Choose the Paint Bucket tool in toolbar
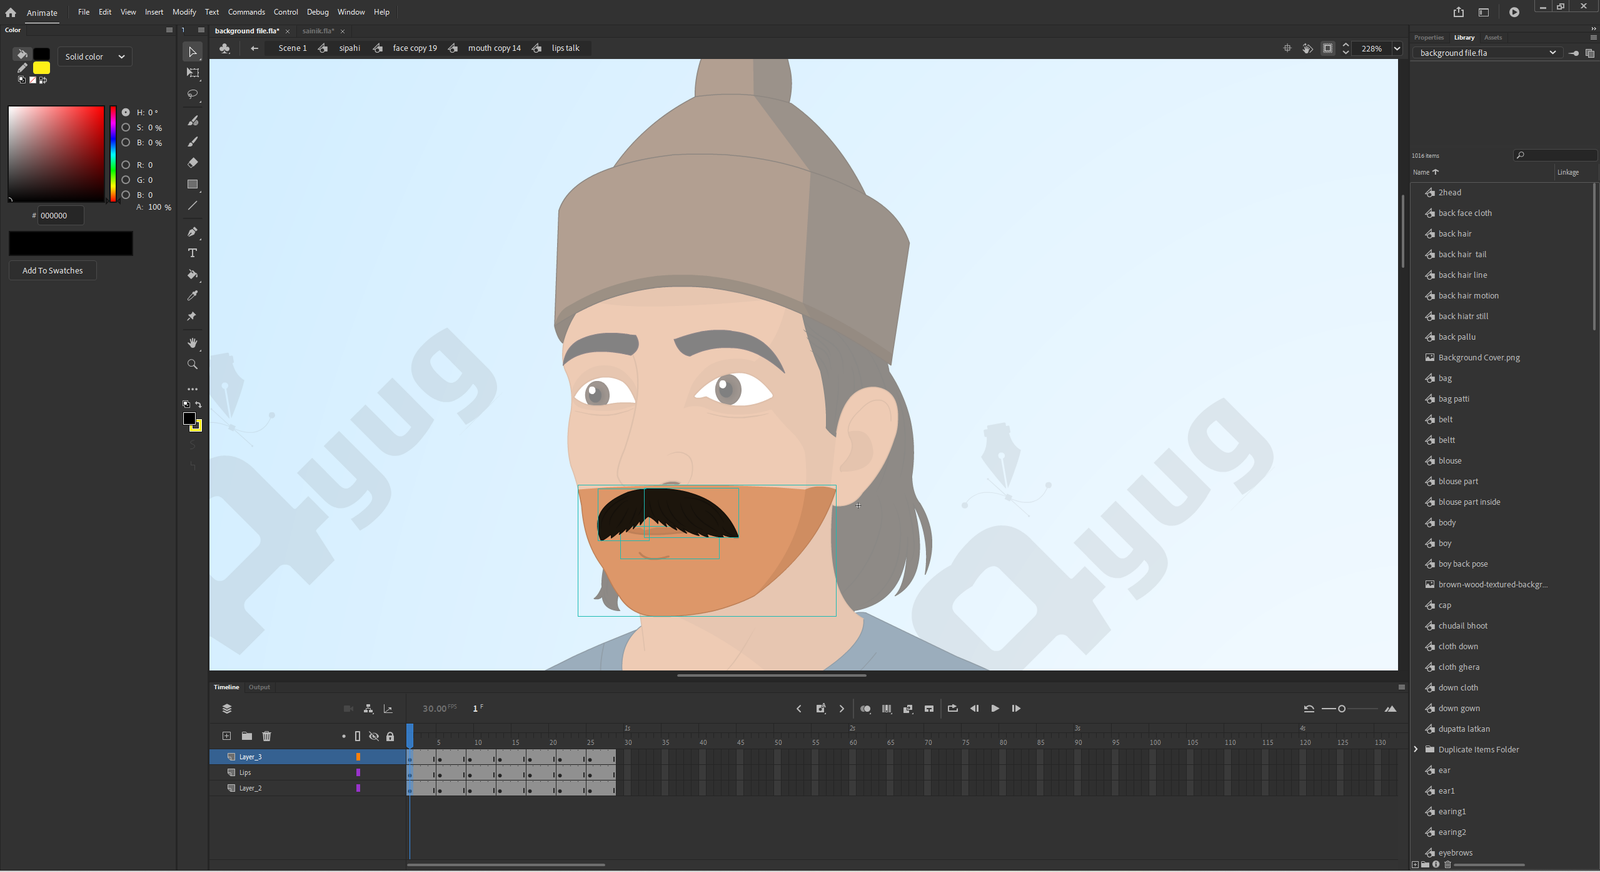Viewport: 1600px width, 872px height. point(193,275)
